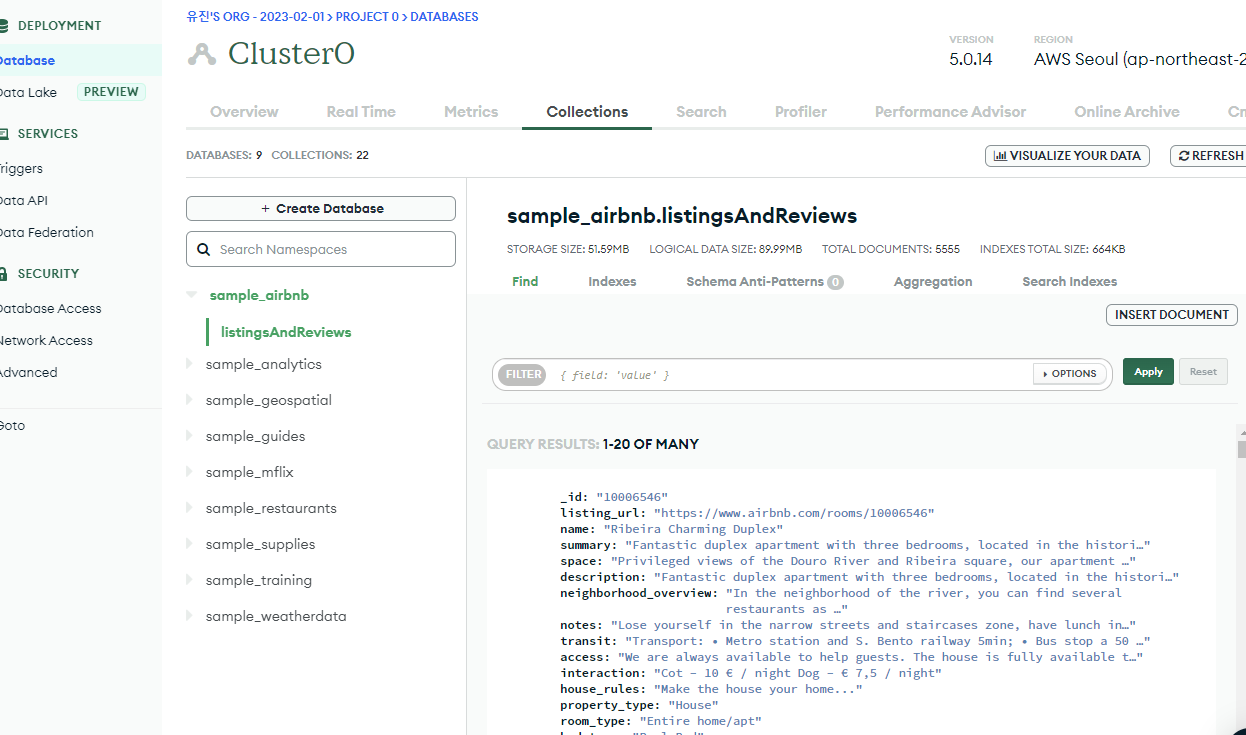The height and width of the screenshot is (735, 1246).
Task: Click the refresh arrows icon
Action: (x=1184, y=156)
